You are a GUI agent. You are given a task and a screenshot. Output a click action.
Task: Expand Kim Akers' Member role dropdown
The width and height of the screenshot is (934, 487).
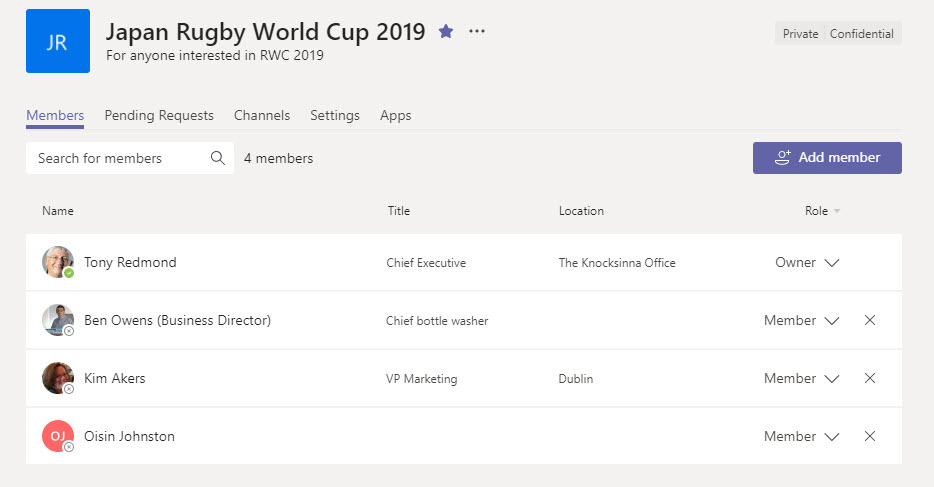831,379
